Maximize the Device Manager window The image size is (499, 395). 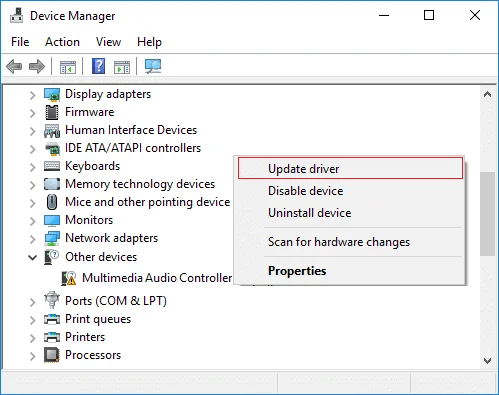coord(429,15)
